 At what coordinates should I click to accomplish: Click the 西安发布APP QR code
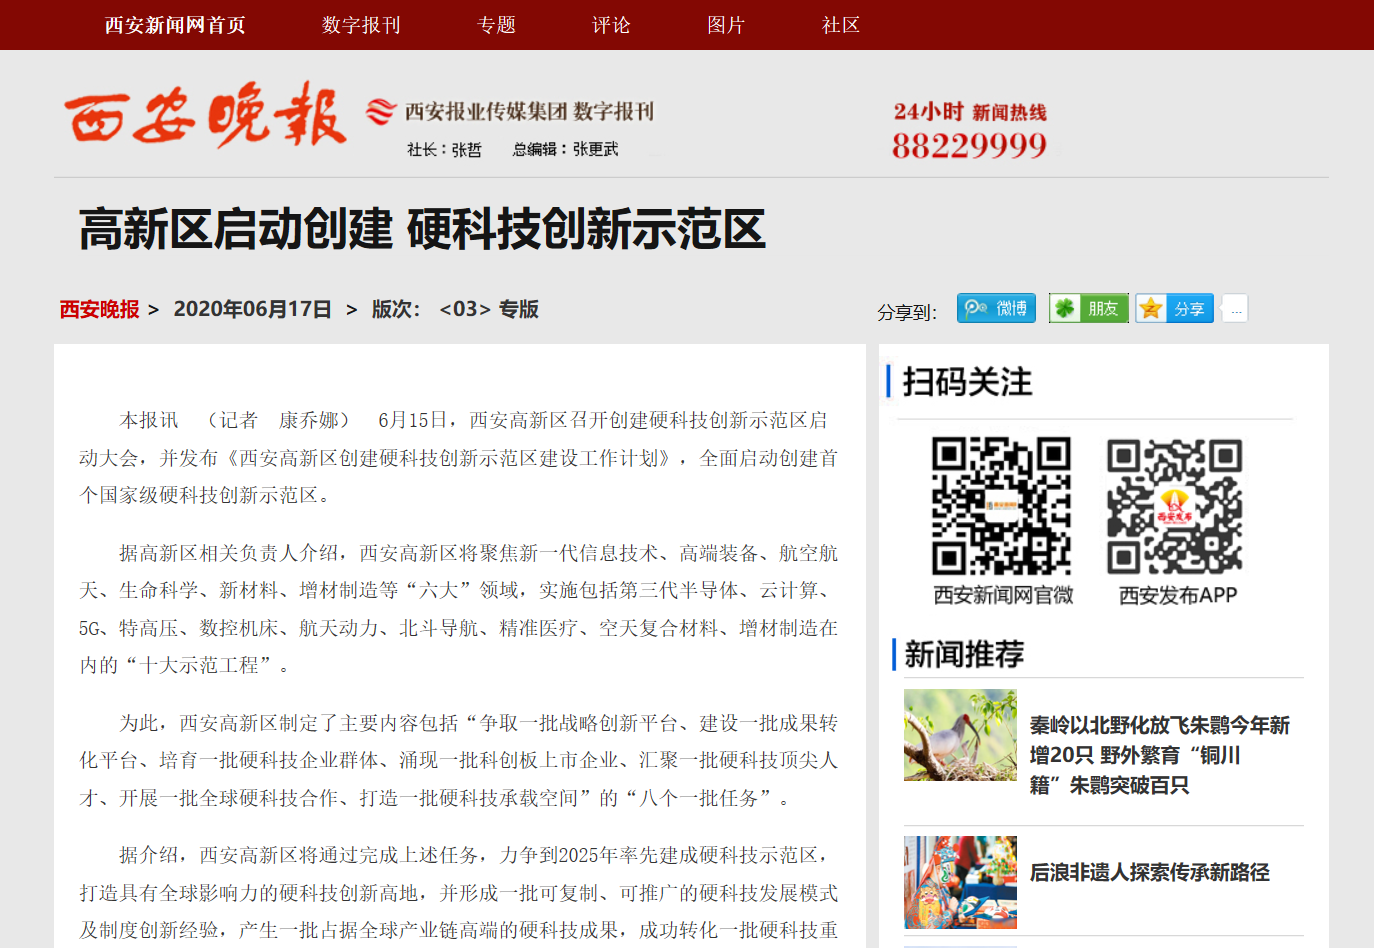pos(1175,506)
